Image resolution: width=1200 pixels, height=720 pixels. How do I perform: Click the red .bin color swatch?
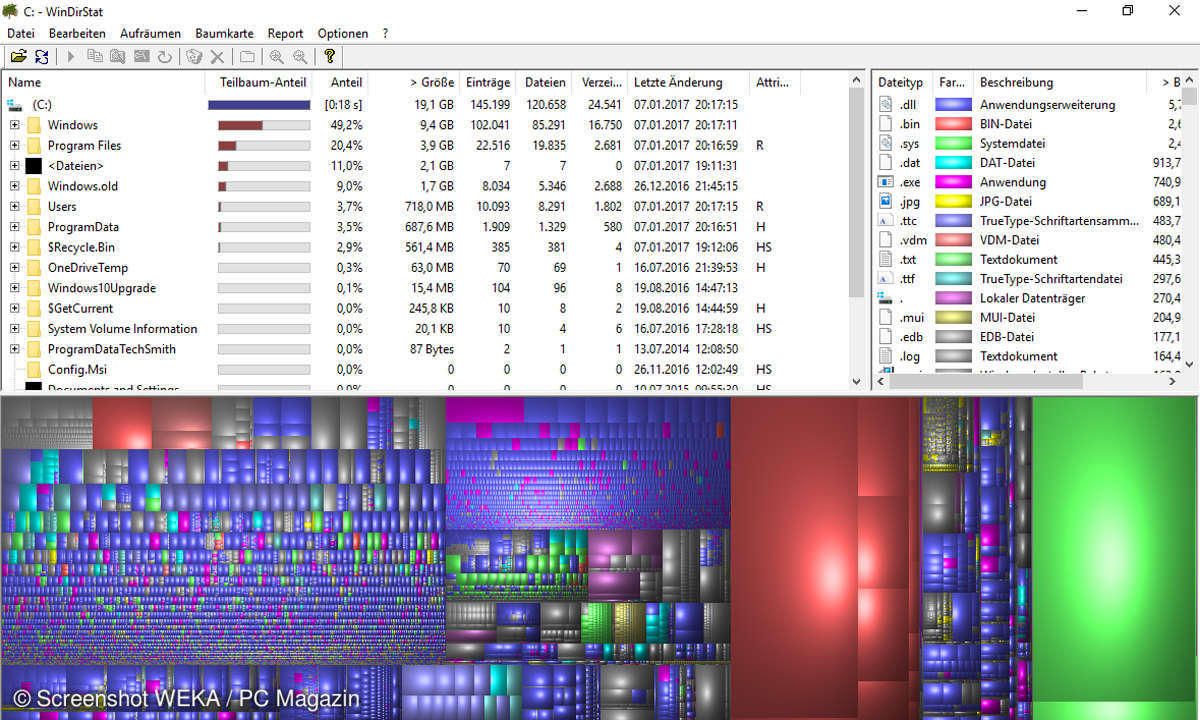(x=953, y=124)
